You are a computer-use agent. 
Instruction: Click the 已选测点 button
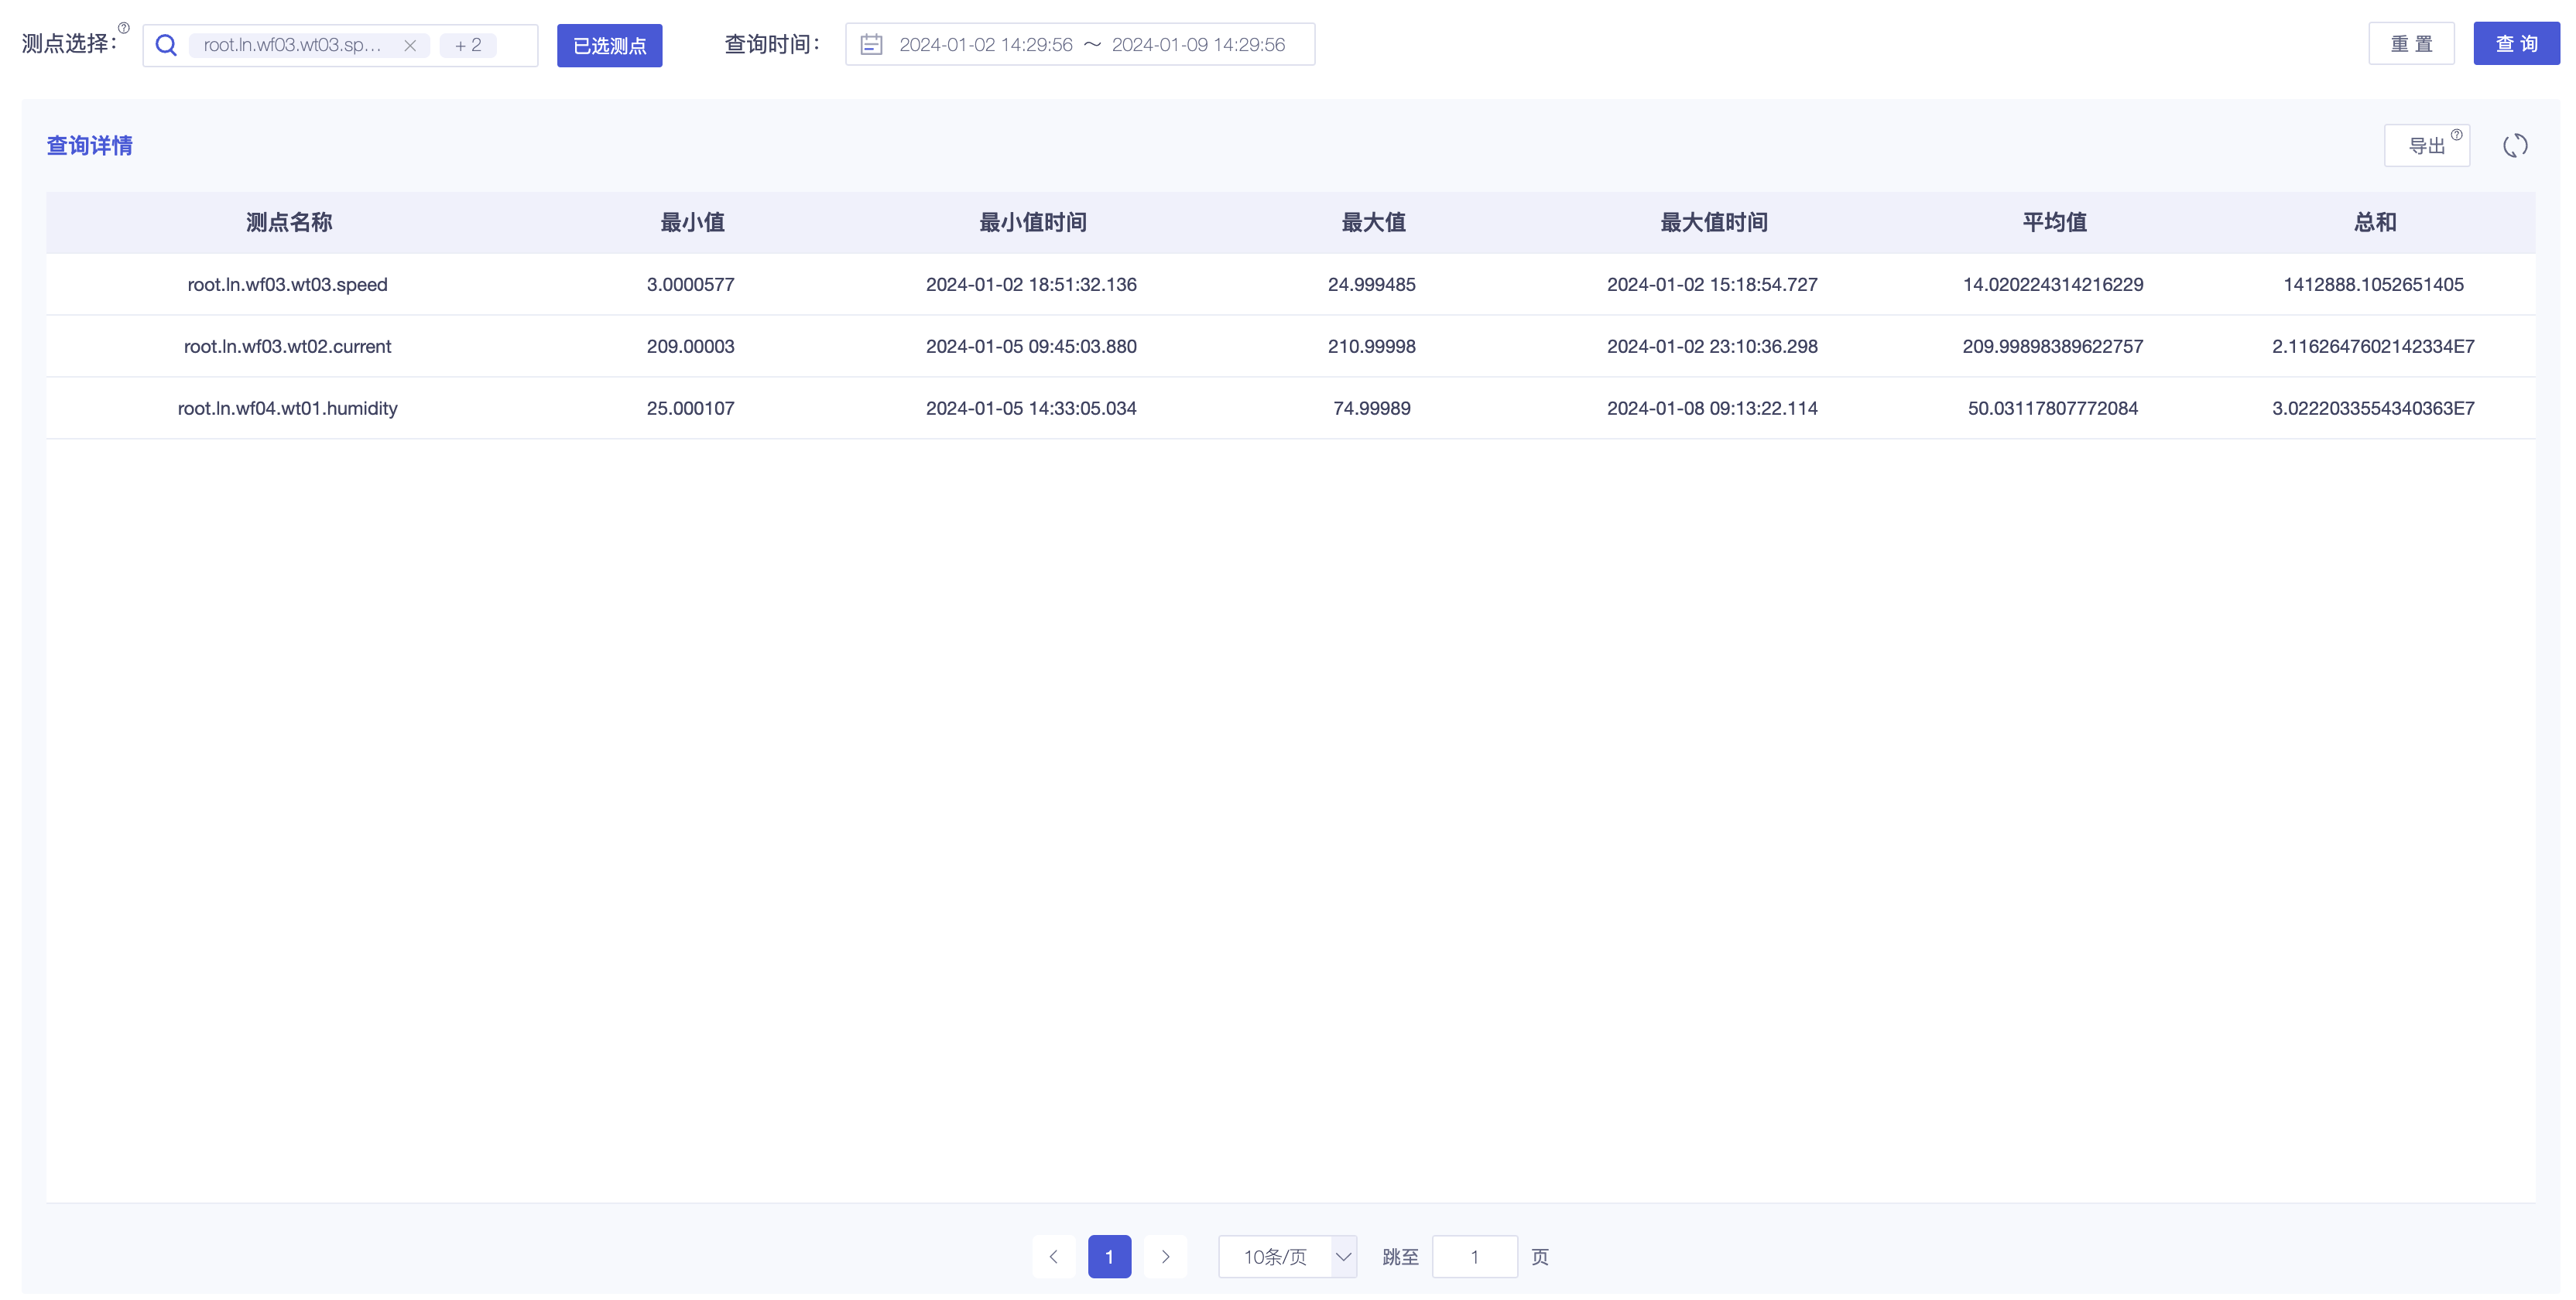click(609, 46)
